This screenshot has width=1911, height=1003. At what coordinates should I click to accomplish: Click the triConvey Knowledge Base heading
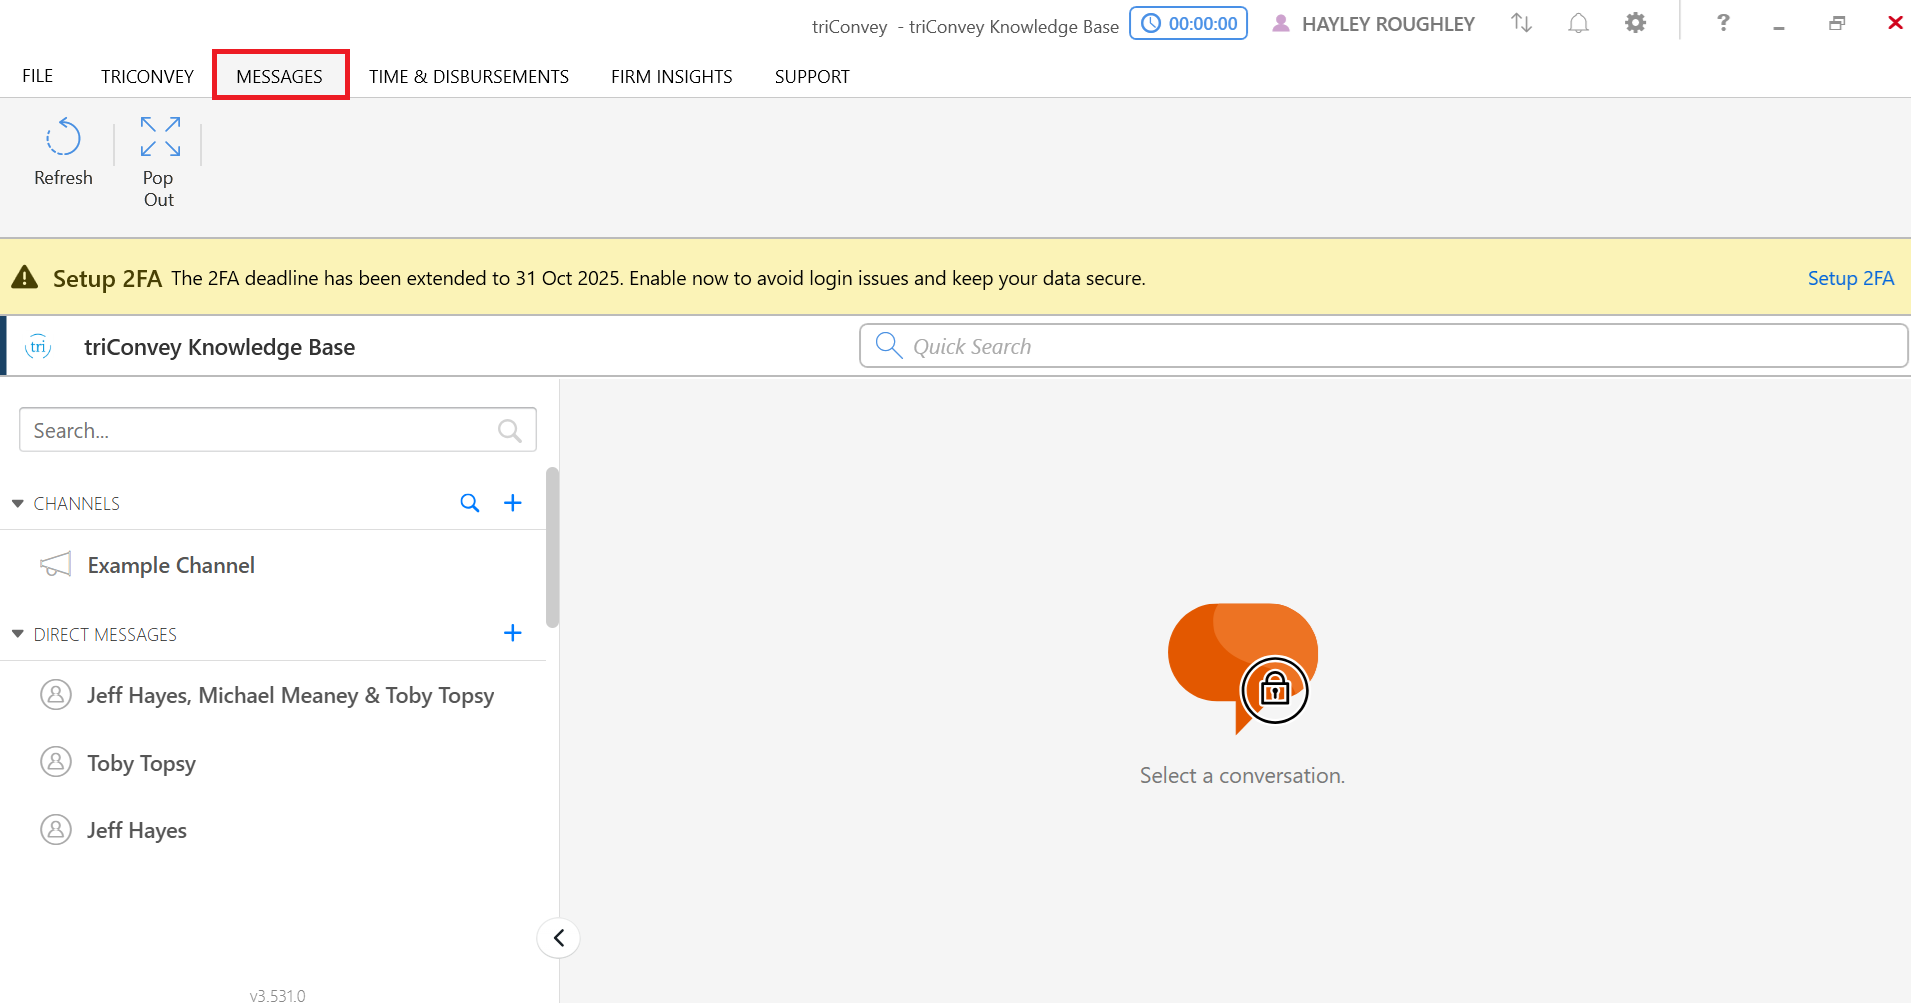220,347
